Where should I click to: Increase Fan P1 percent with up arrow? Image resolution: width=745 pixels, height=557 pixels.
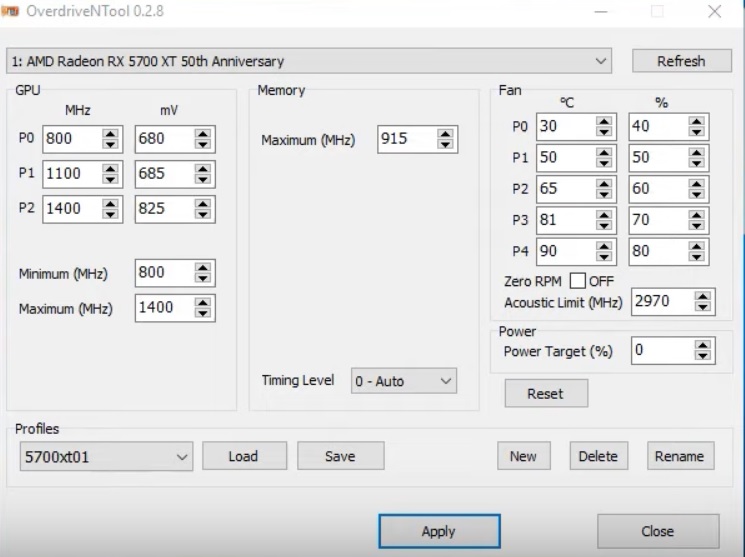click(697, 153)
